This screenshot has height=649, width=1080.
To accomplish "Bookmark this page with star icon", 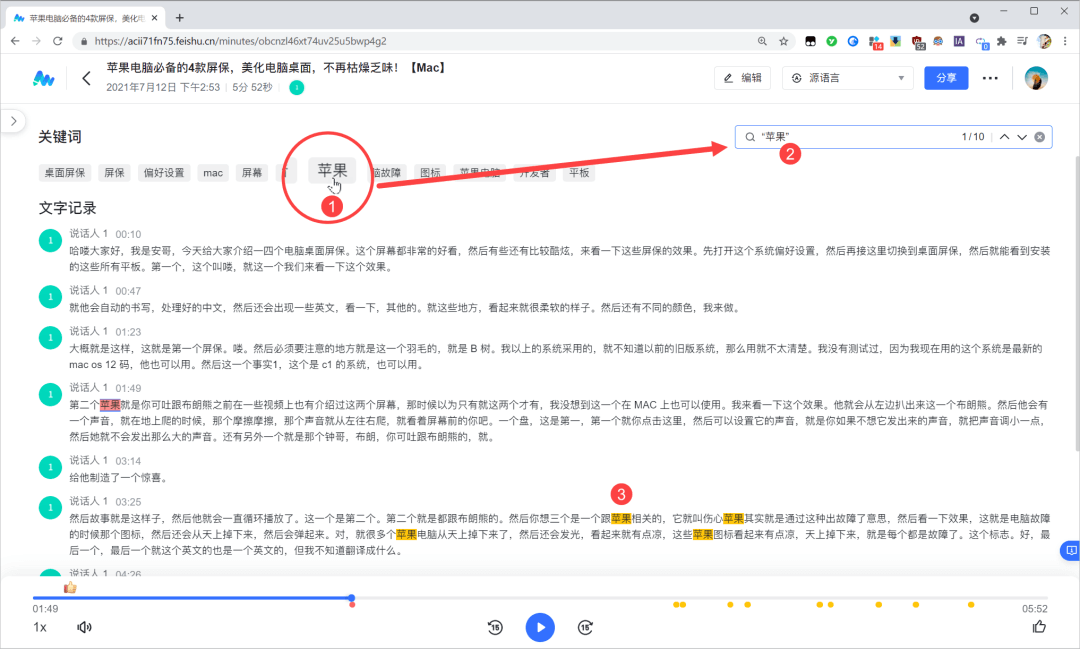I will click(783, 41).
